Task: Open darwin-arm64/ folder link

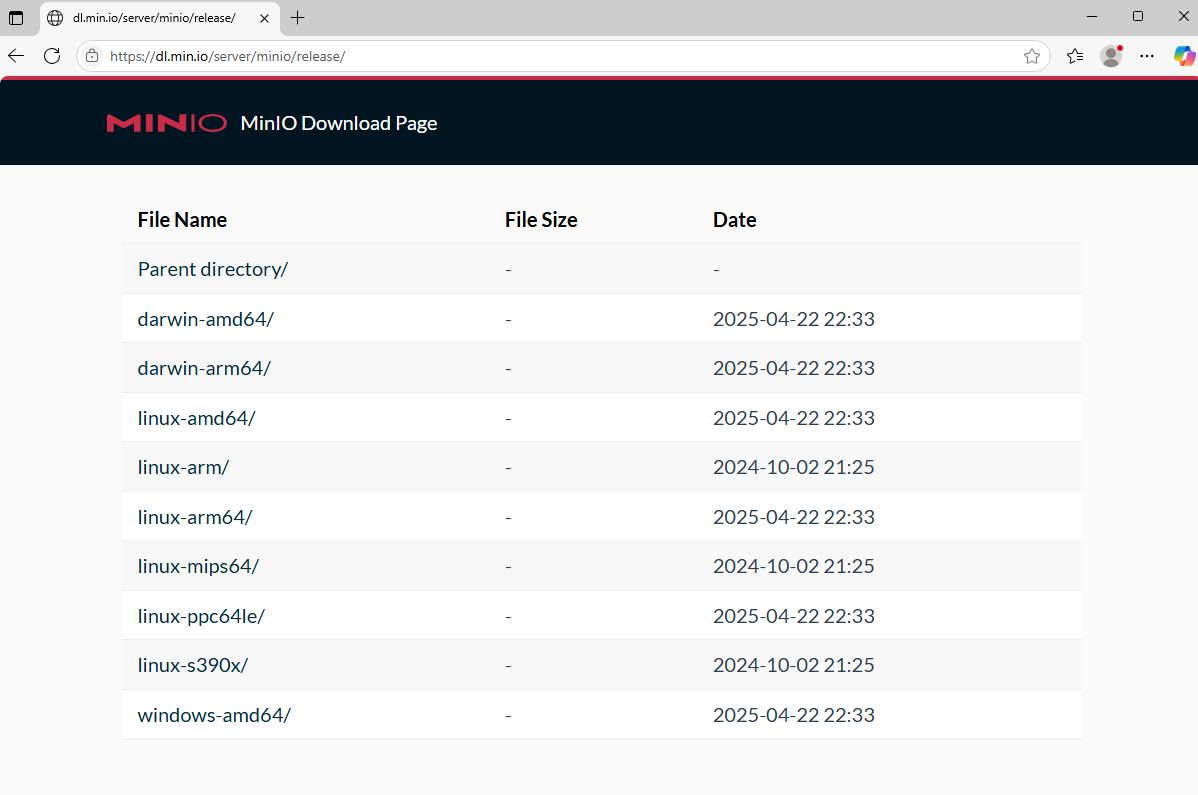Action: 204,368
